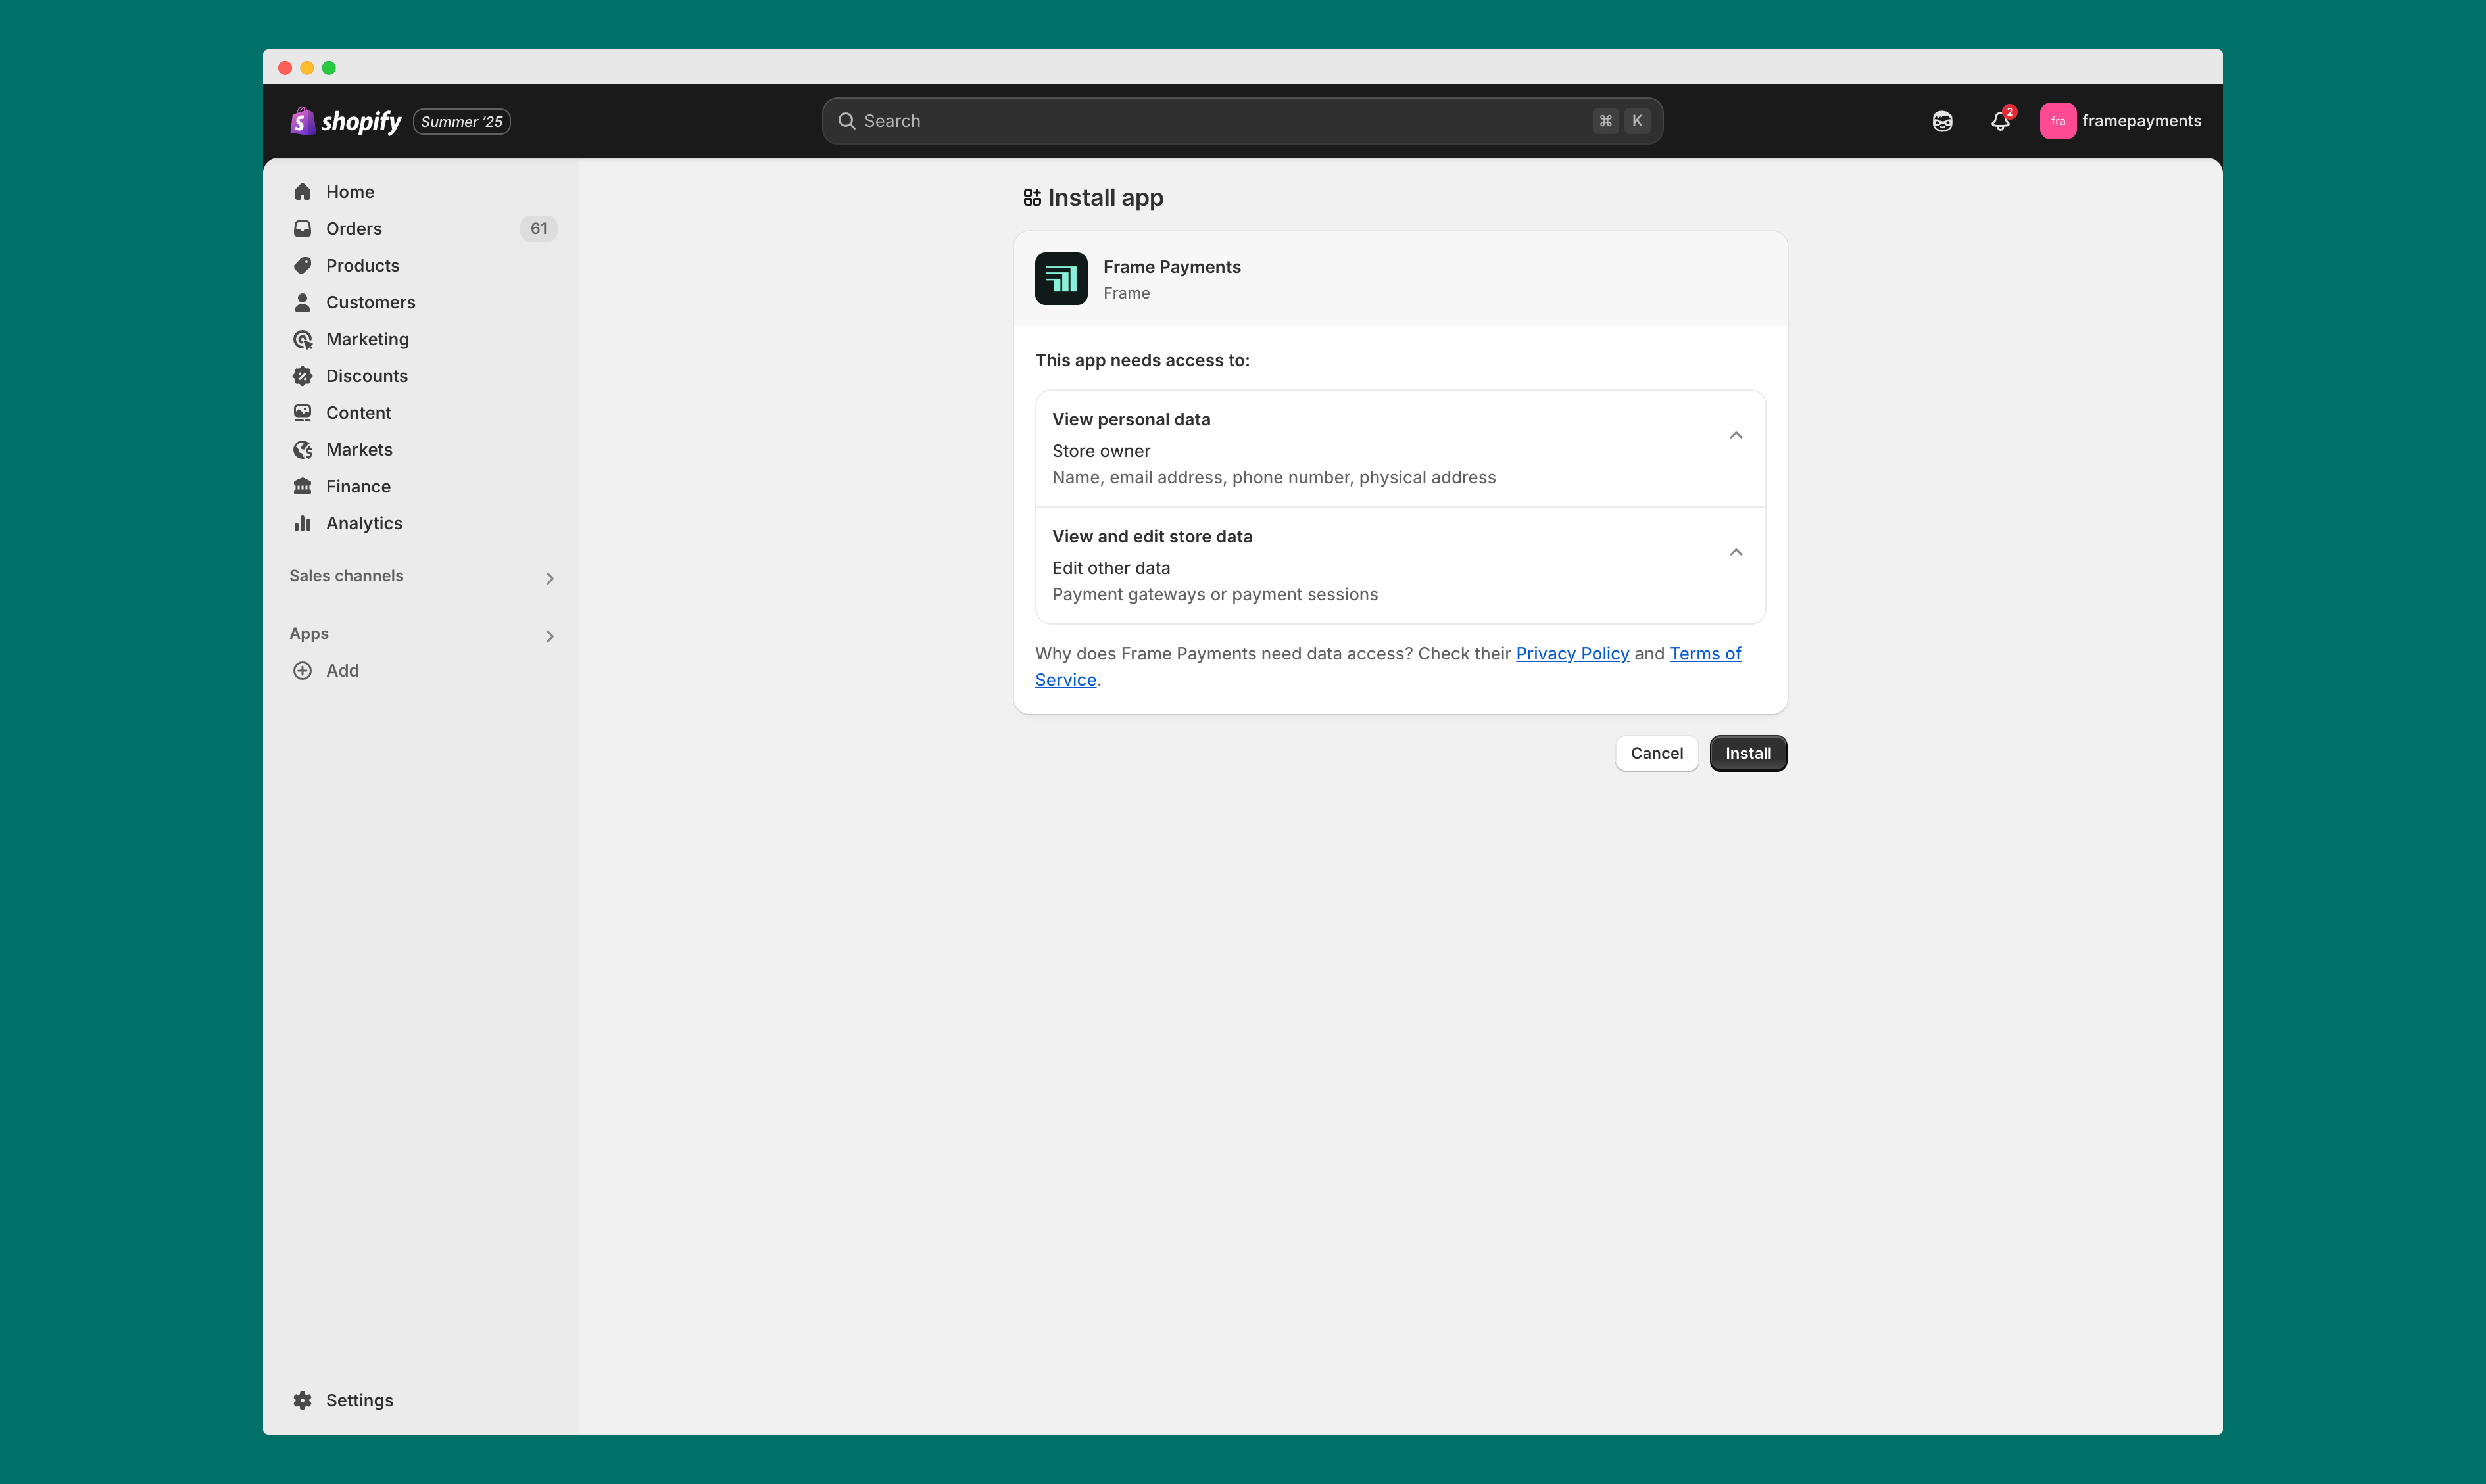The image size is (2486, 1484).
Task: Click the Frame Payments app logo
Action: point(1061,279)
